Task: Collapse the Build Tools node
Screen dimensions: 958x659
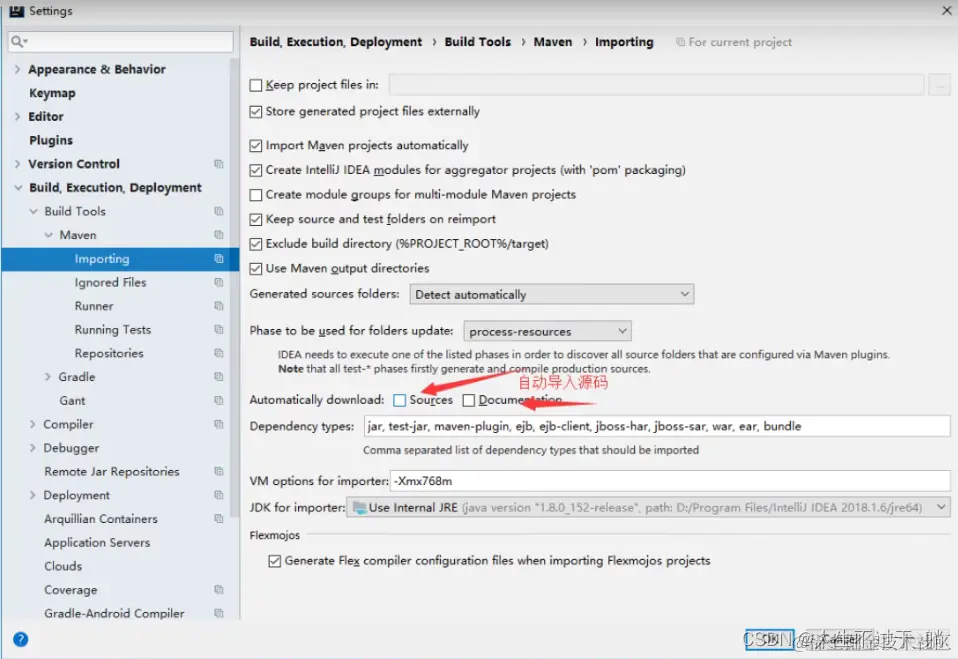Action: (x=33, y=211)
